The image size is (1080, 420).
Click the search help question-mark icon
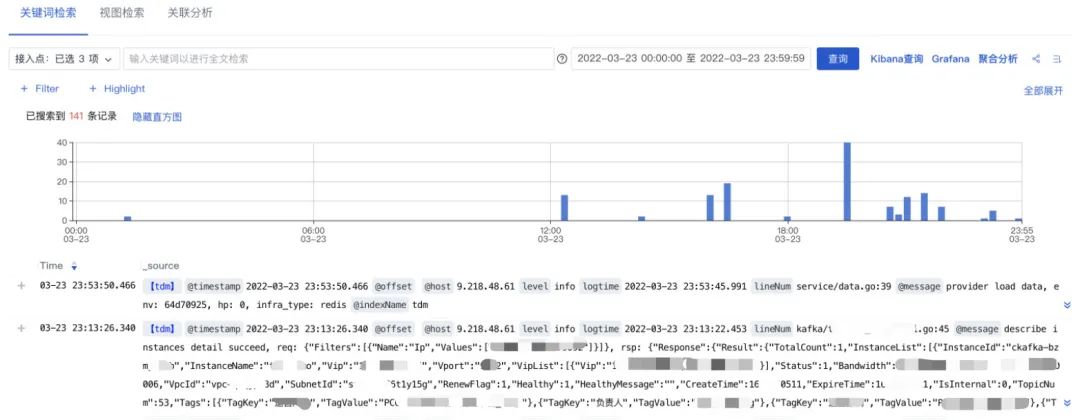click(x=562, y=59)
